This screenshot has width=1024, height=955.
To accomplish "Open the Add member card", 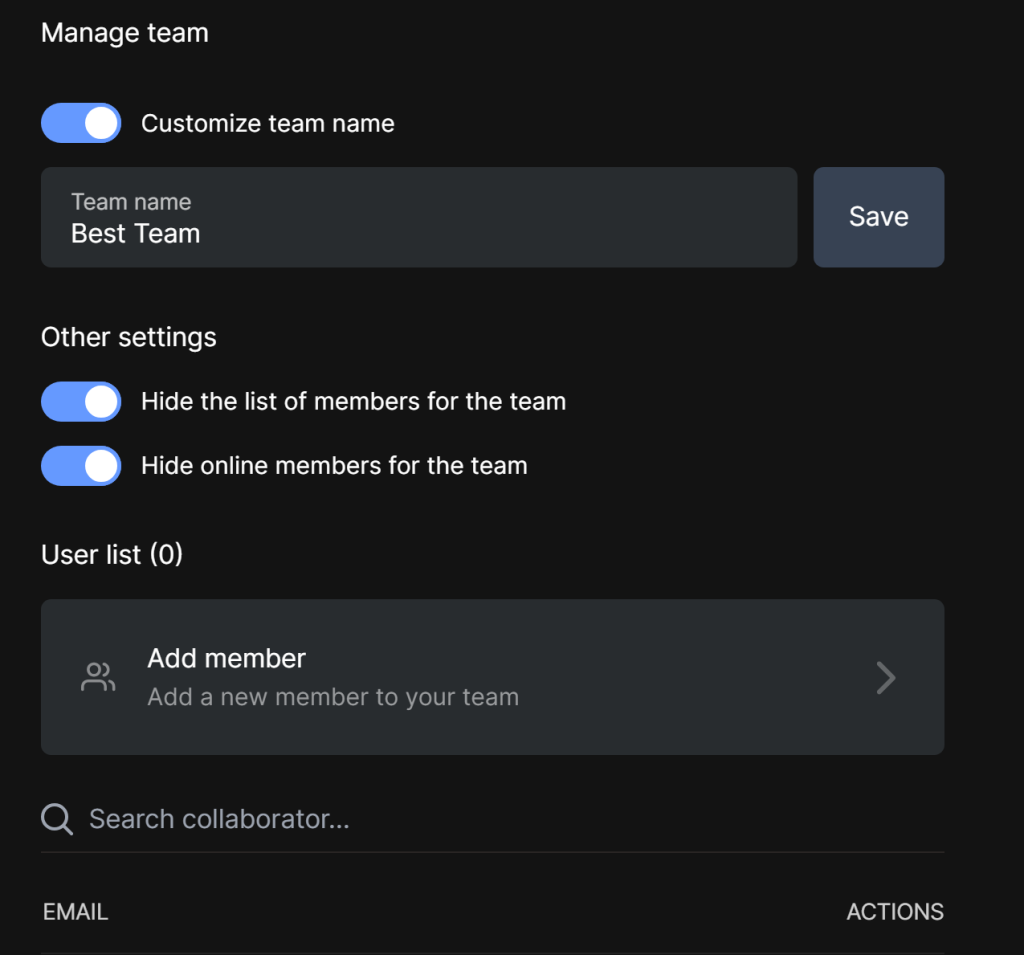I will [x=492, y=677].
